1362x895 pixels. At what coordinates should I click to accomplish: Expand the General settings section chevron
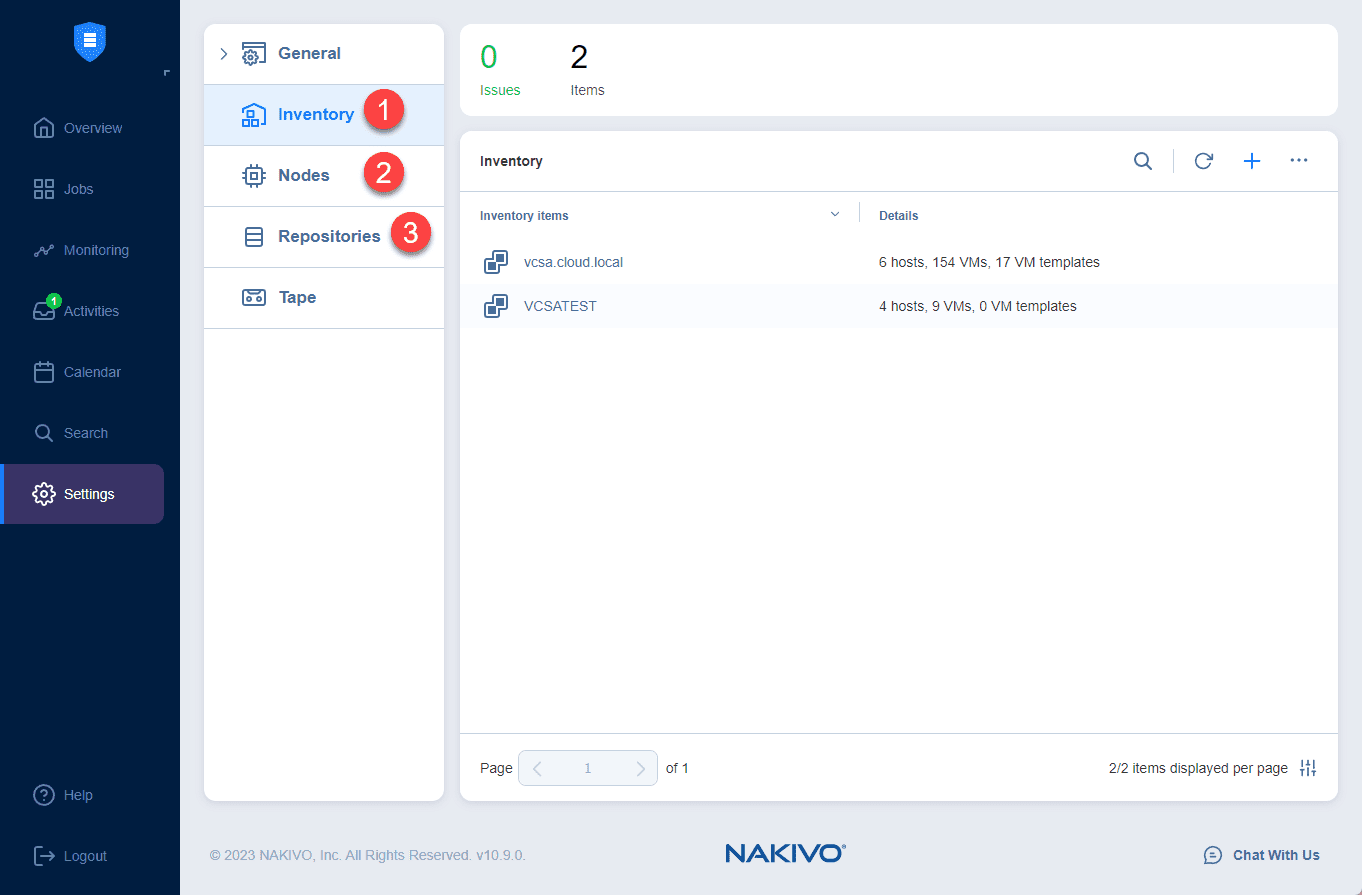(224, 54)
